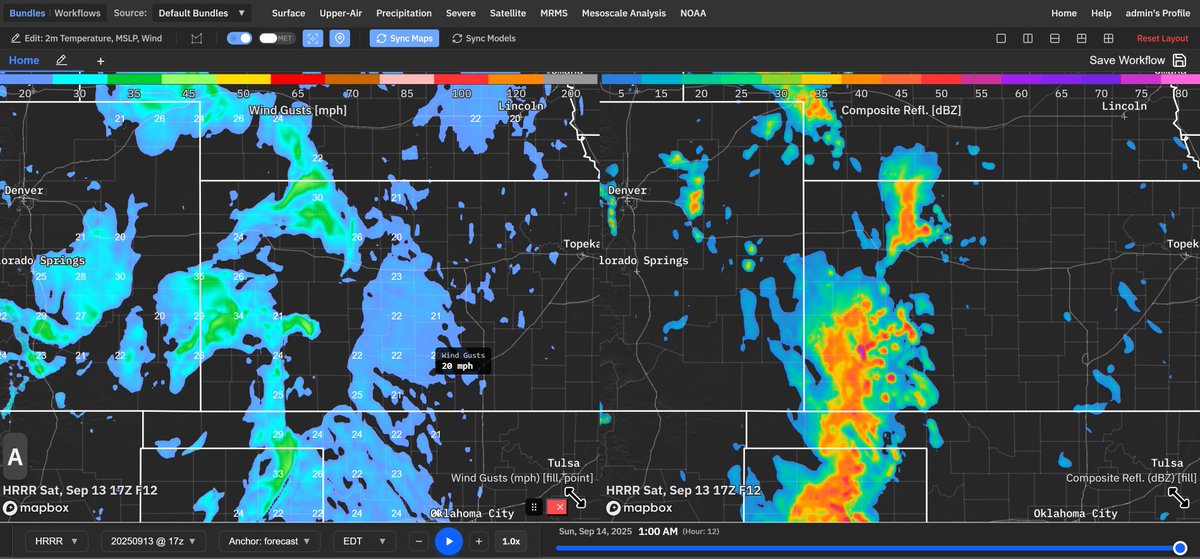Click the 1.0x playback speed button
The image size is (1200, 559).
(x=510, y=541)
